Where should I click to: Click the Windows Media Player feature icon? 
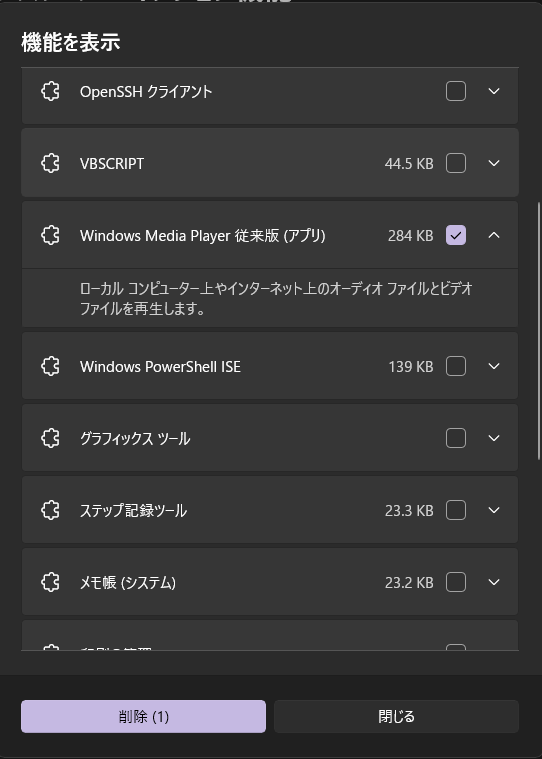click(x=50, y=235)
